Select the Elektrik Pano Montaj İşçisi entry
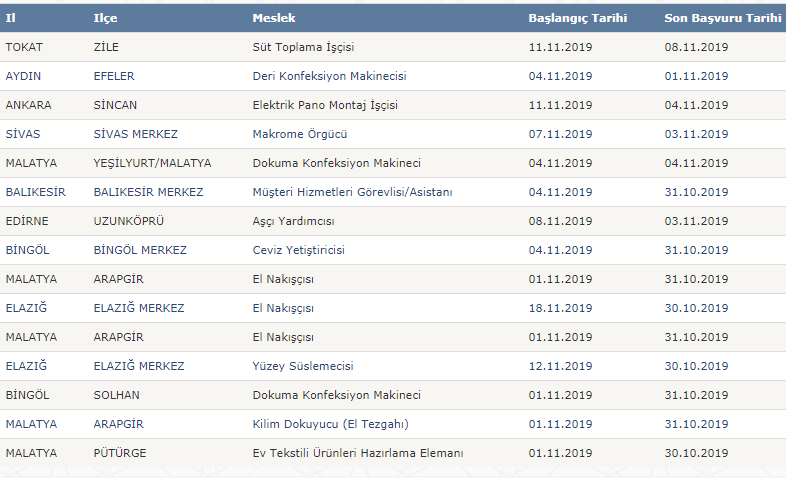 coord(325,105)
